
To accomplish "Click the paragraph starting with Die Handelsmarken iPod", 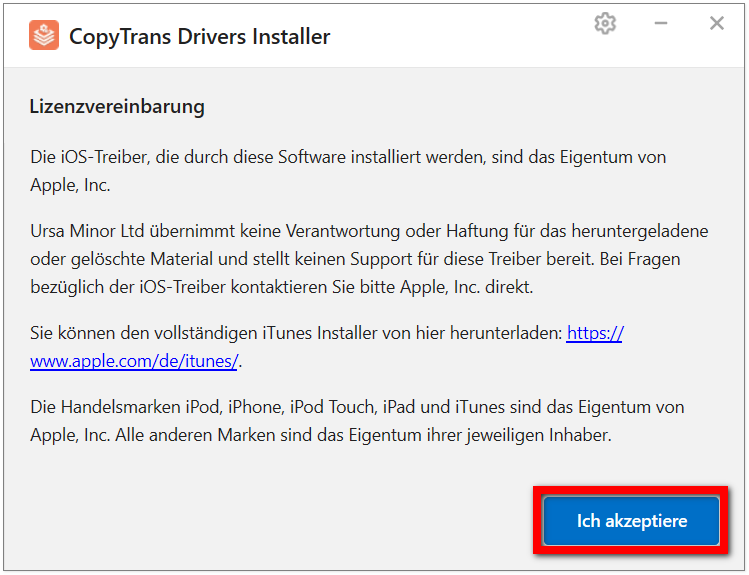I will coord(357,421).
